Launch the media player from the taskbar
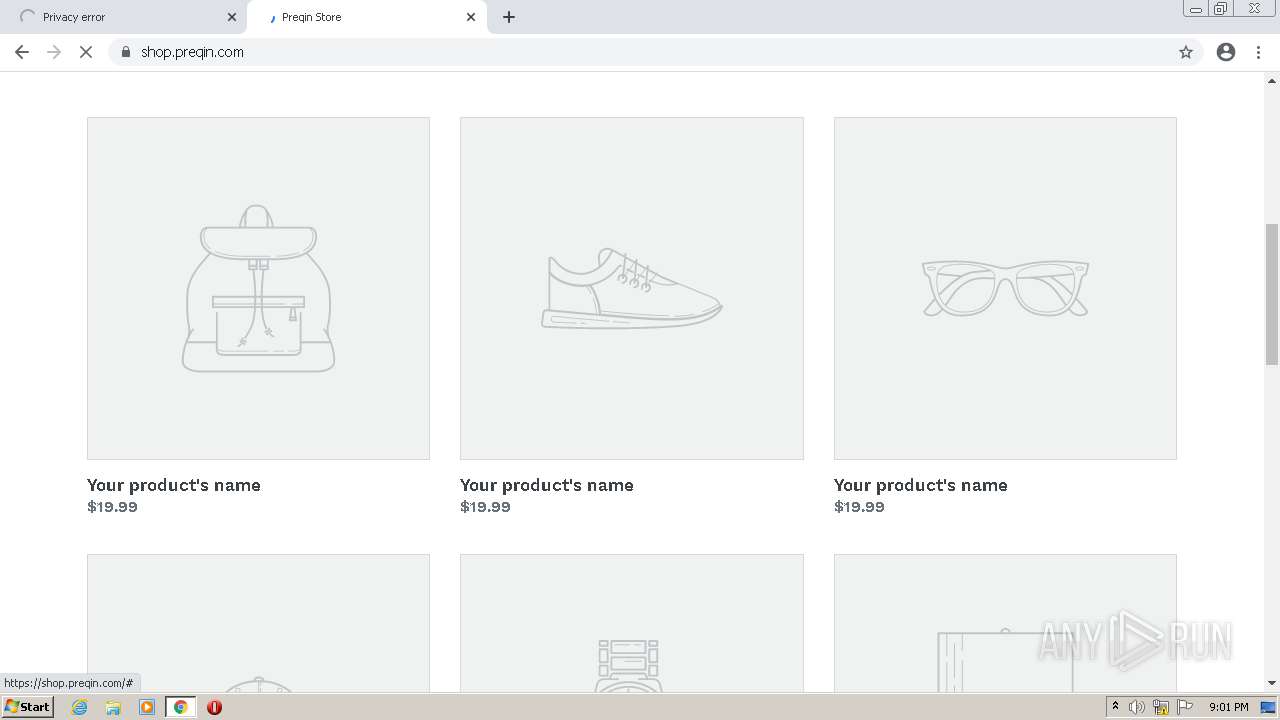Screen dimensions: 1280x720 click(x=147, y=707)
